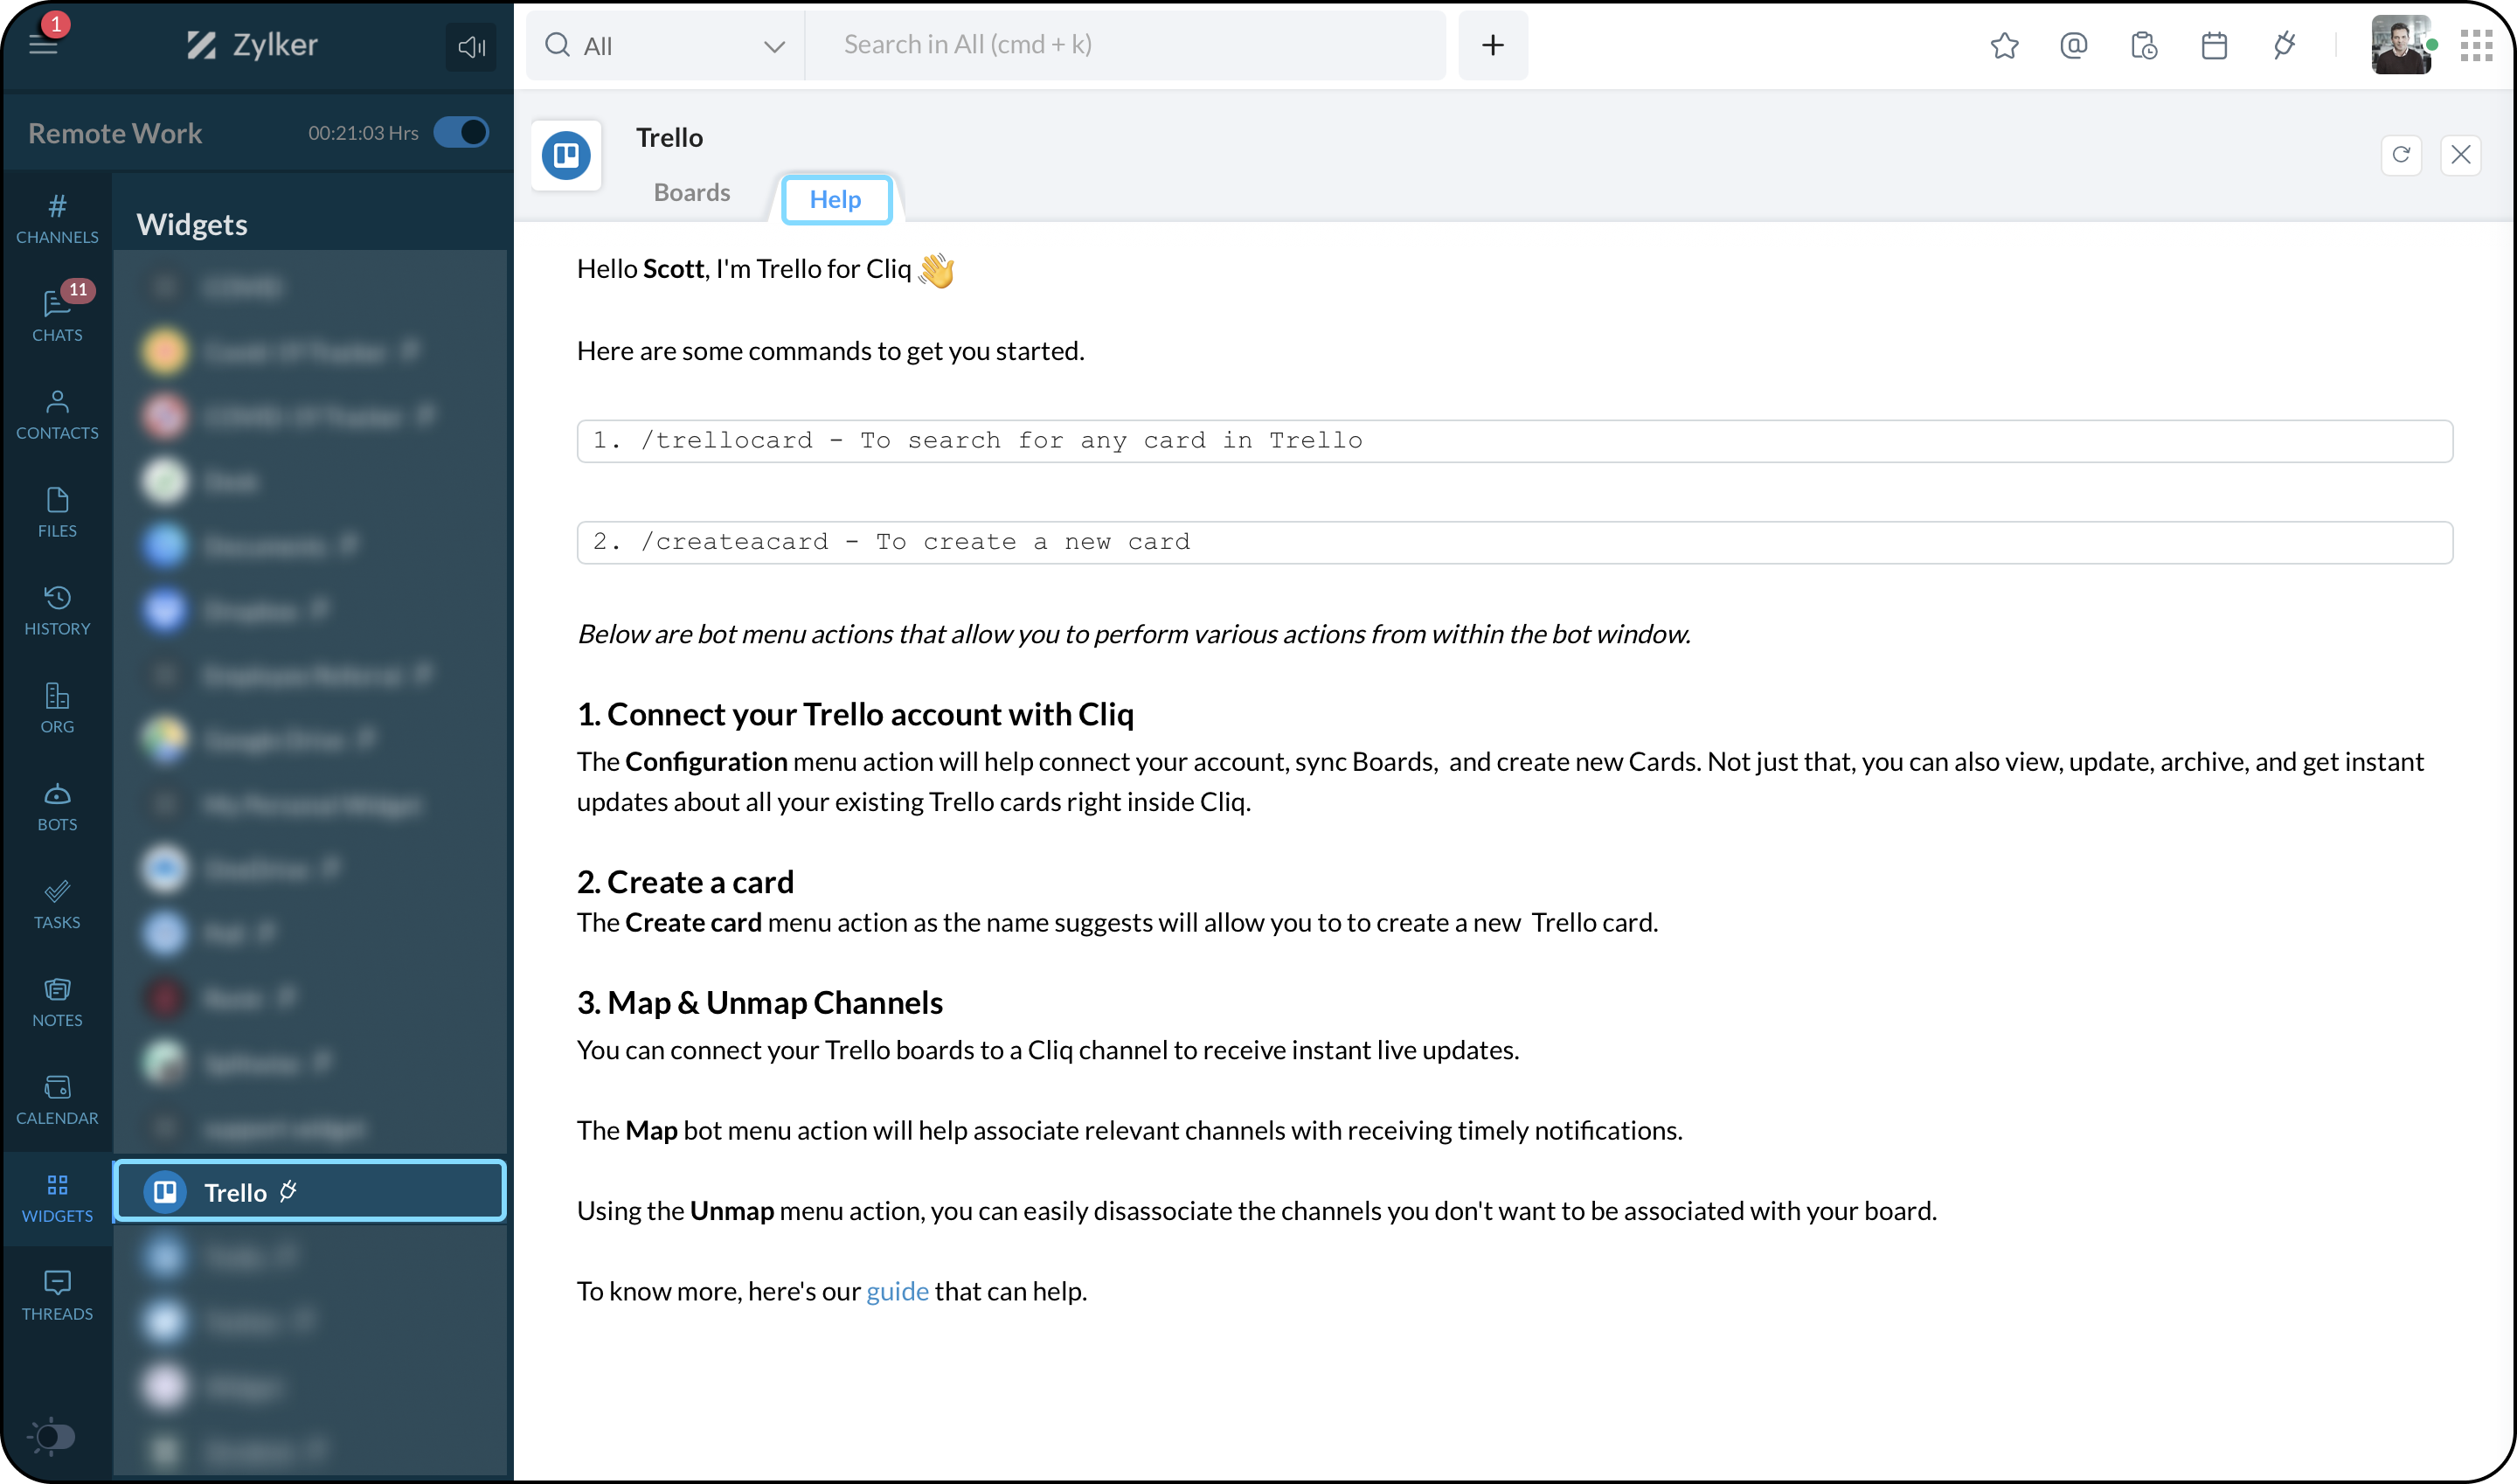Viewport: 2517px width, 1484px height.
Task: Open the guide link
Action: click(x=897, y=1291)
